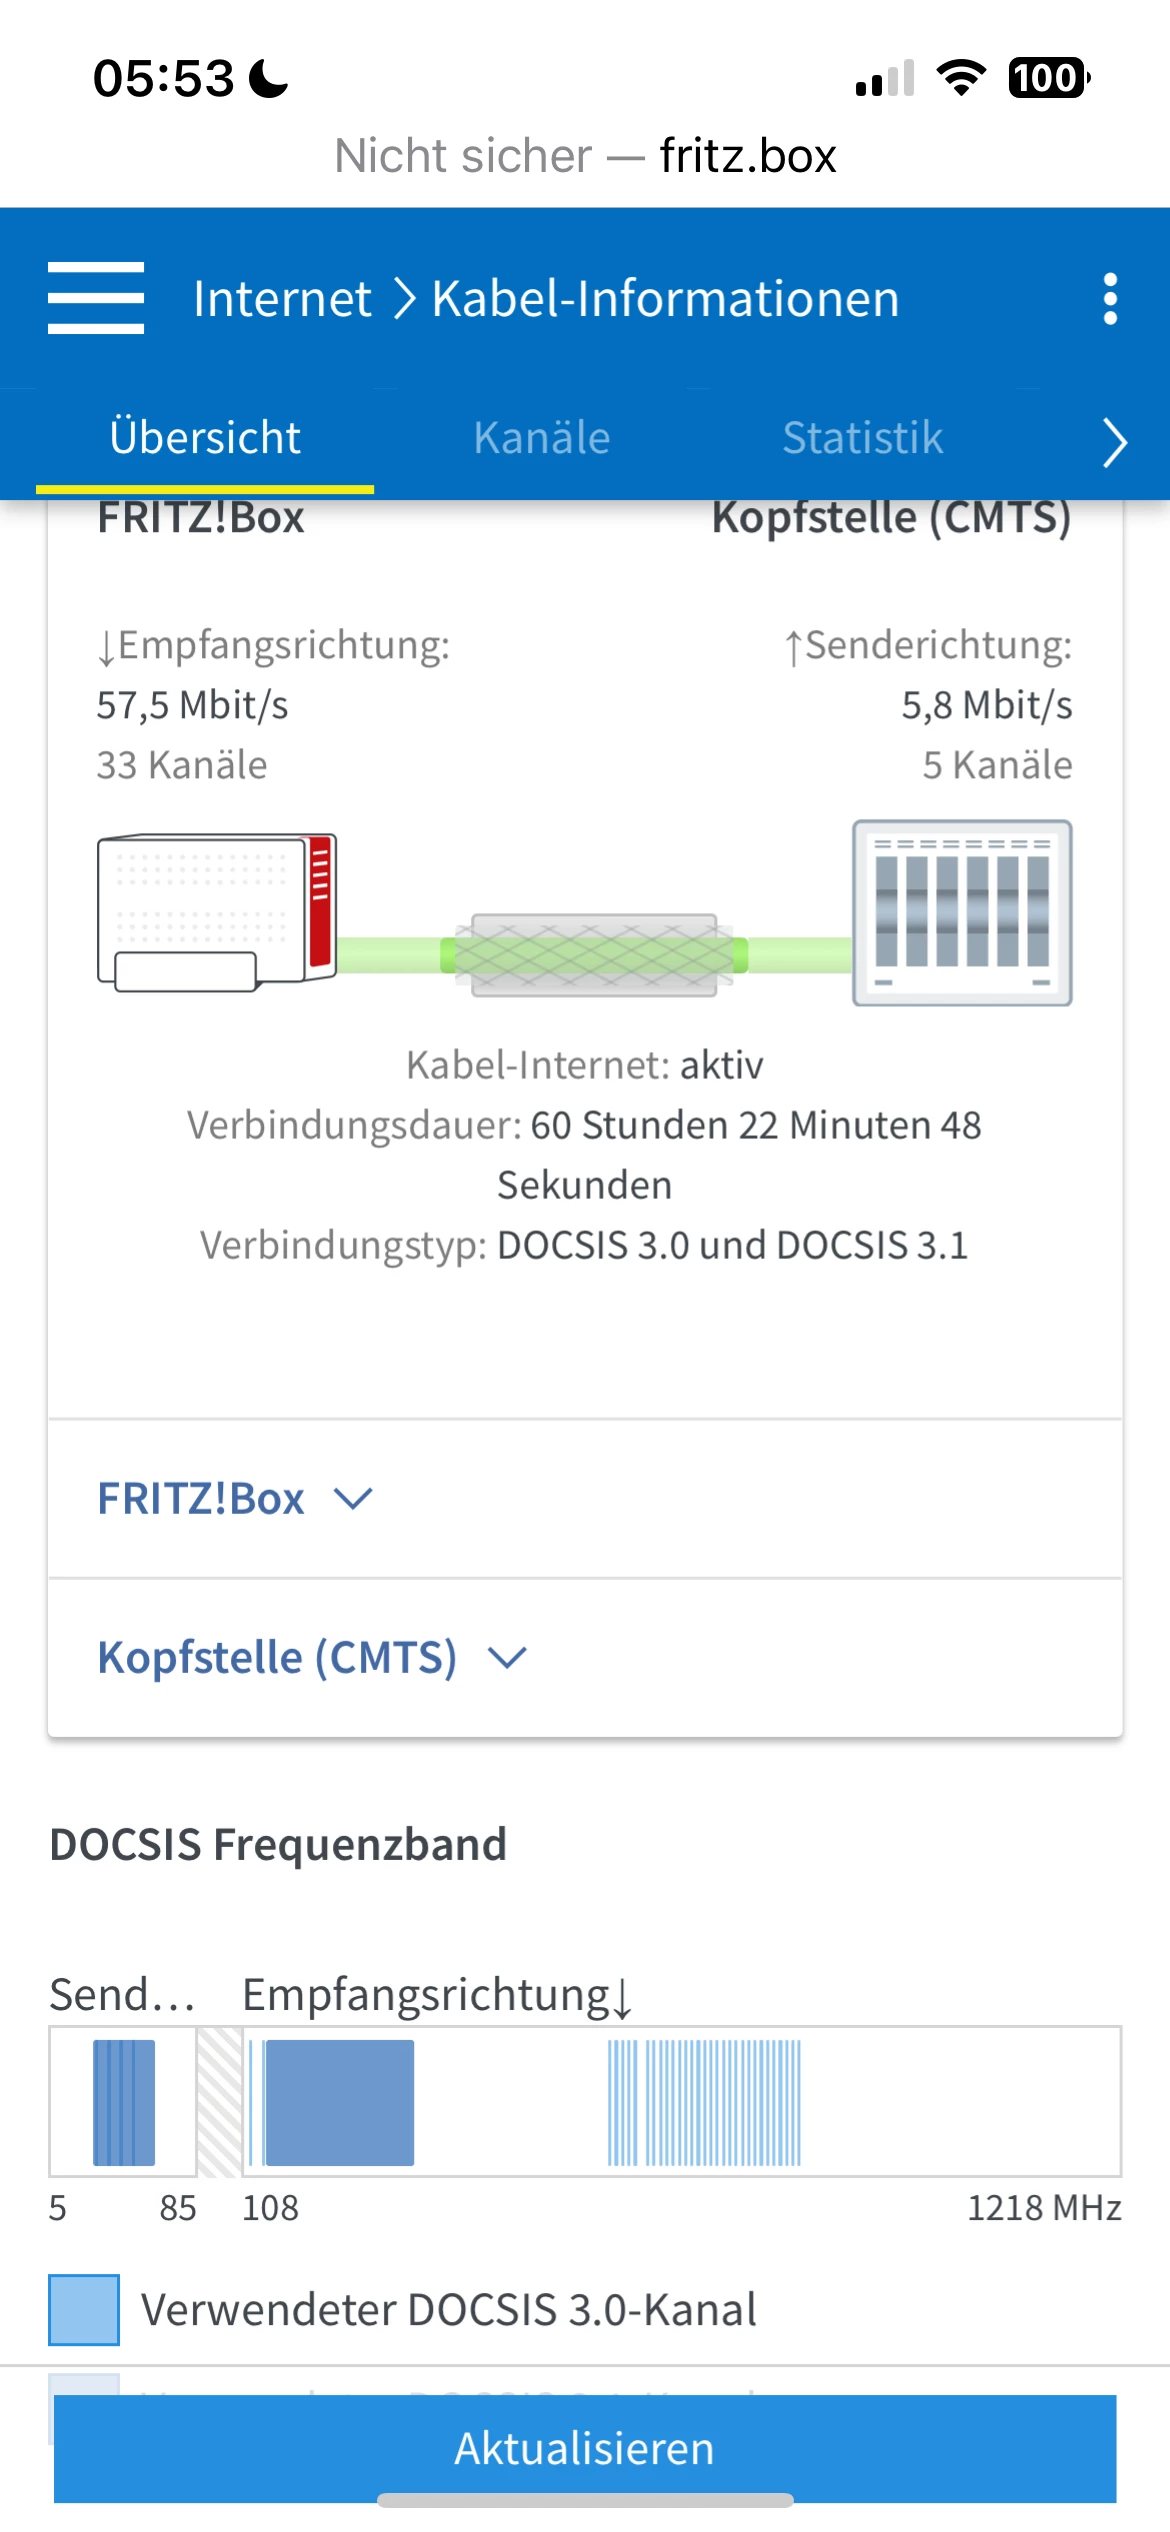Click the Internet breadcrumb in header
This screenshot has width=1170, height=2532.
pos(282,299)
